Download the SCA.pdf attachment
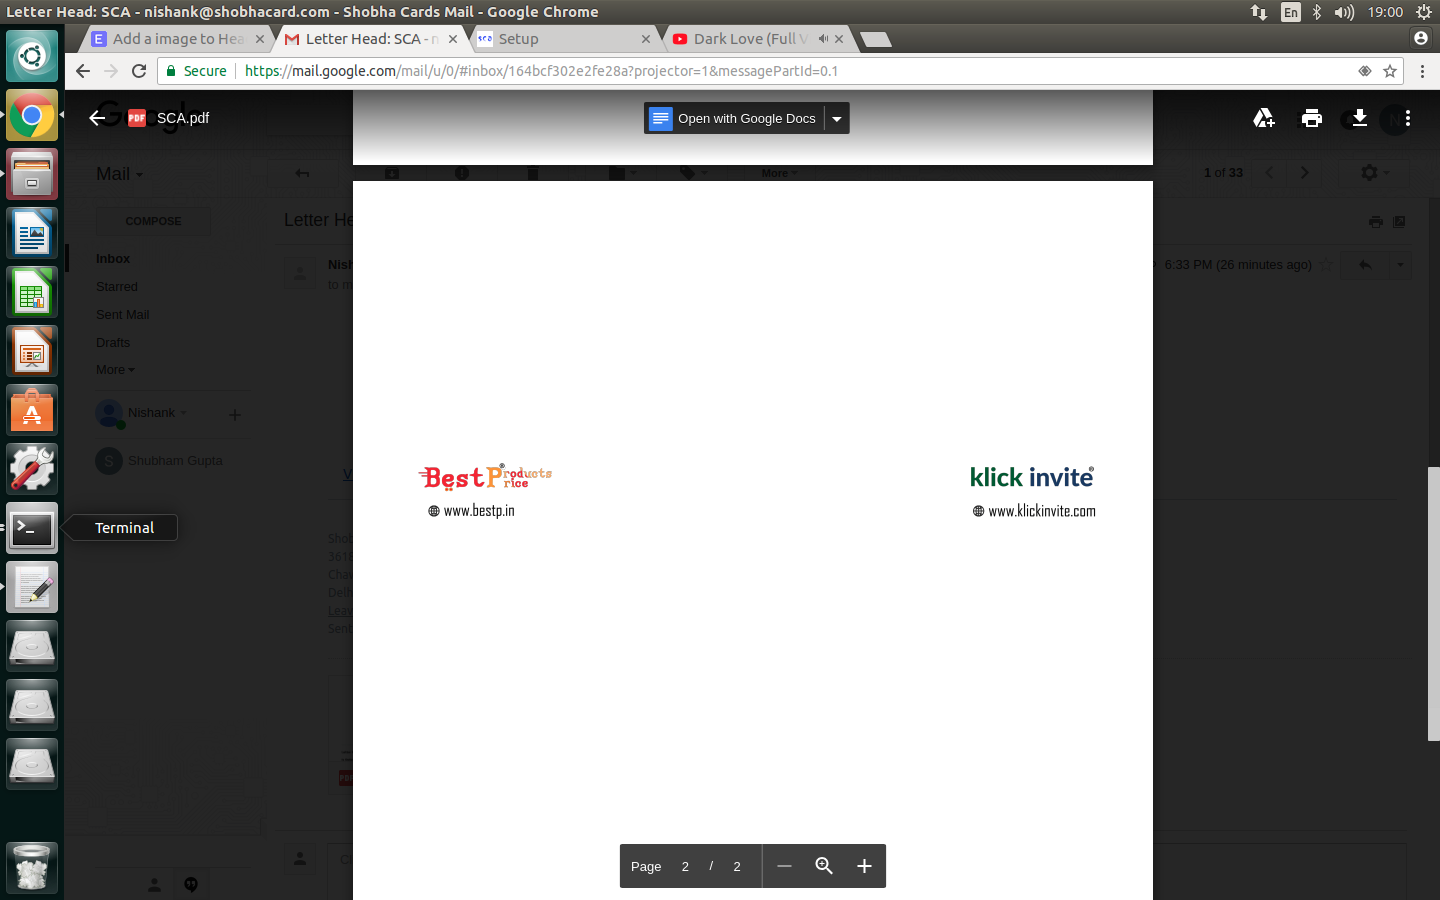1440x900 pixels. 1359,118
